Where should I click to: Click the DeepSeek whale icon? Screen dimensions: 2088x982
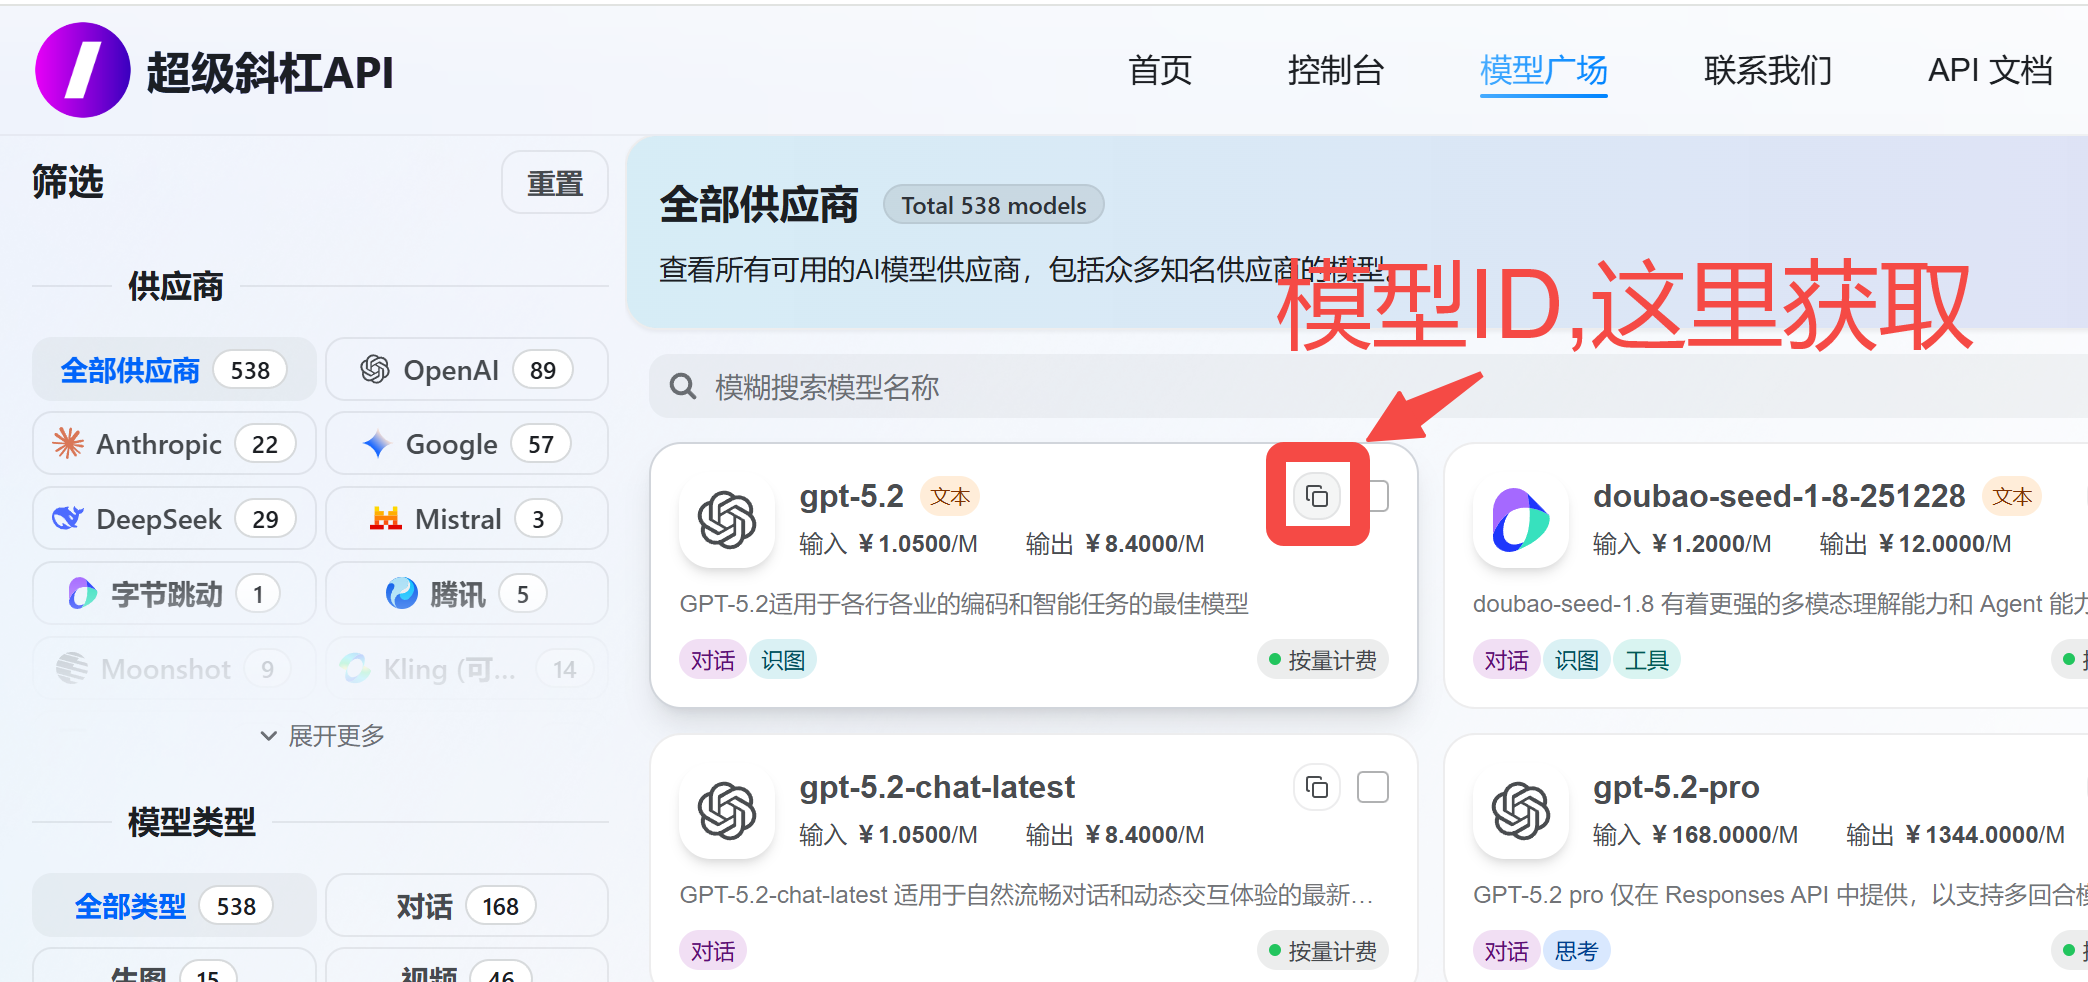[x=66, y=518]
